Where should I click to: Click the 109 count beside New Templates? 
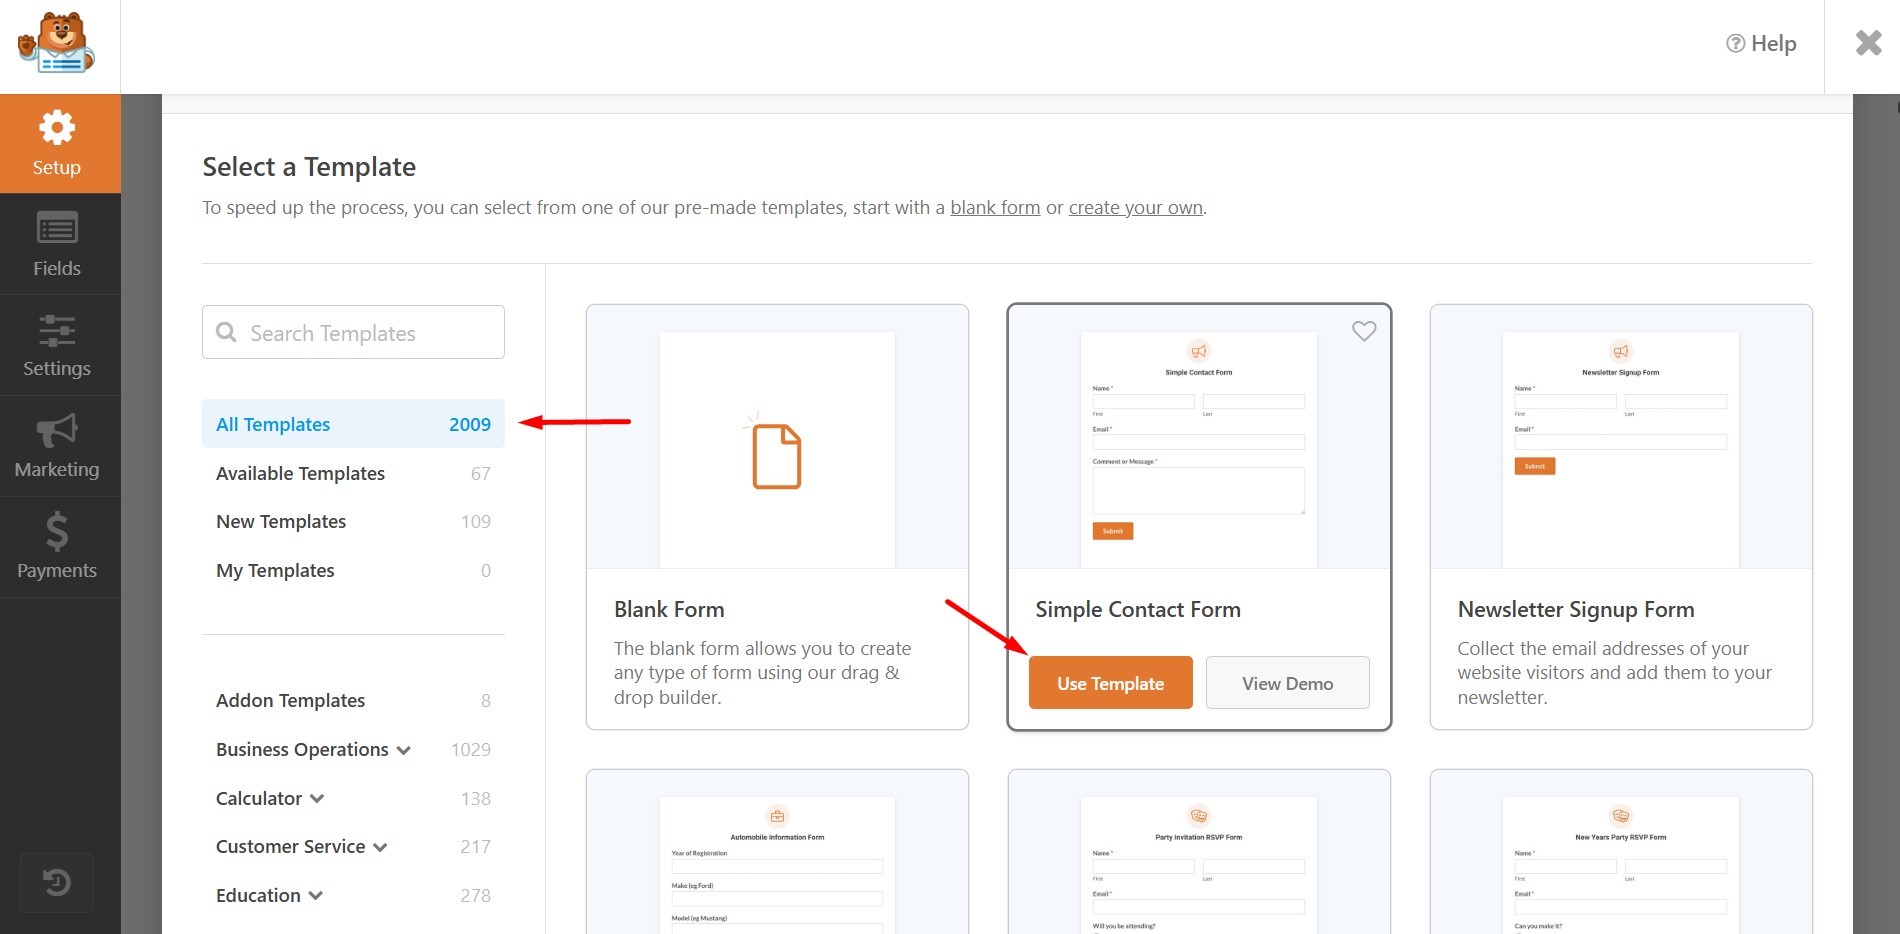(x=476, y=521)
